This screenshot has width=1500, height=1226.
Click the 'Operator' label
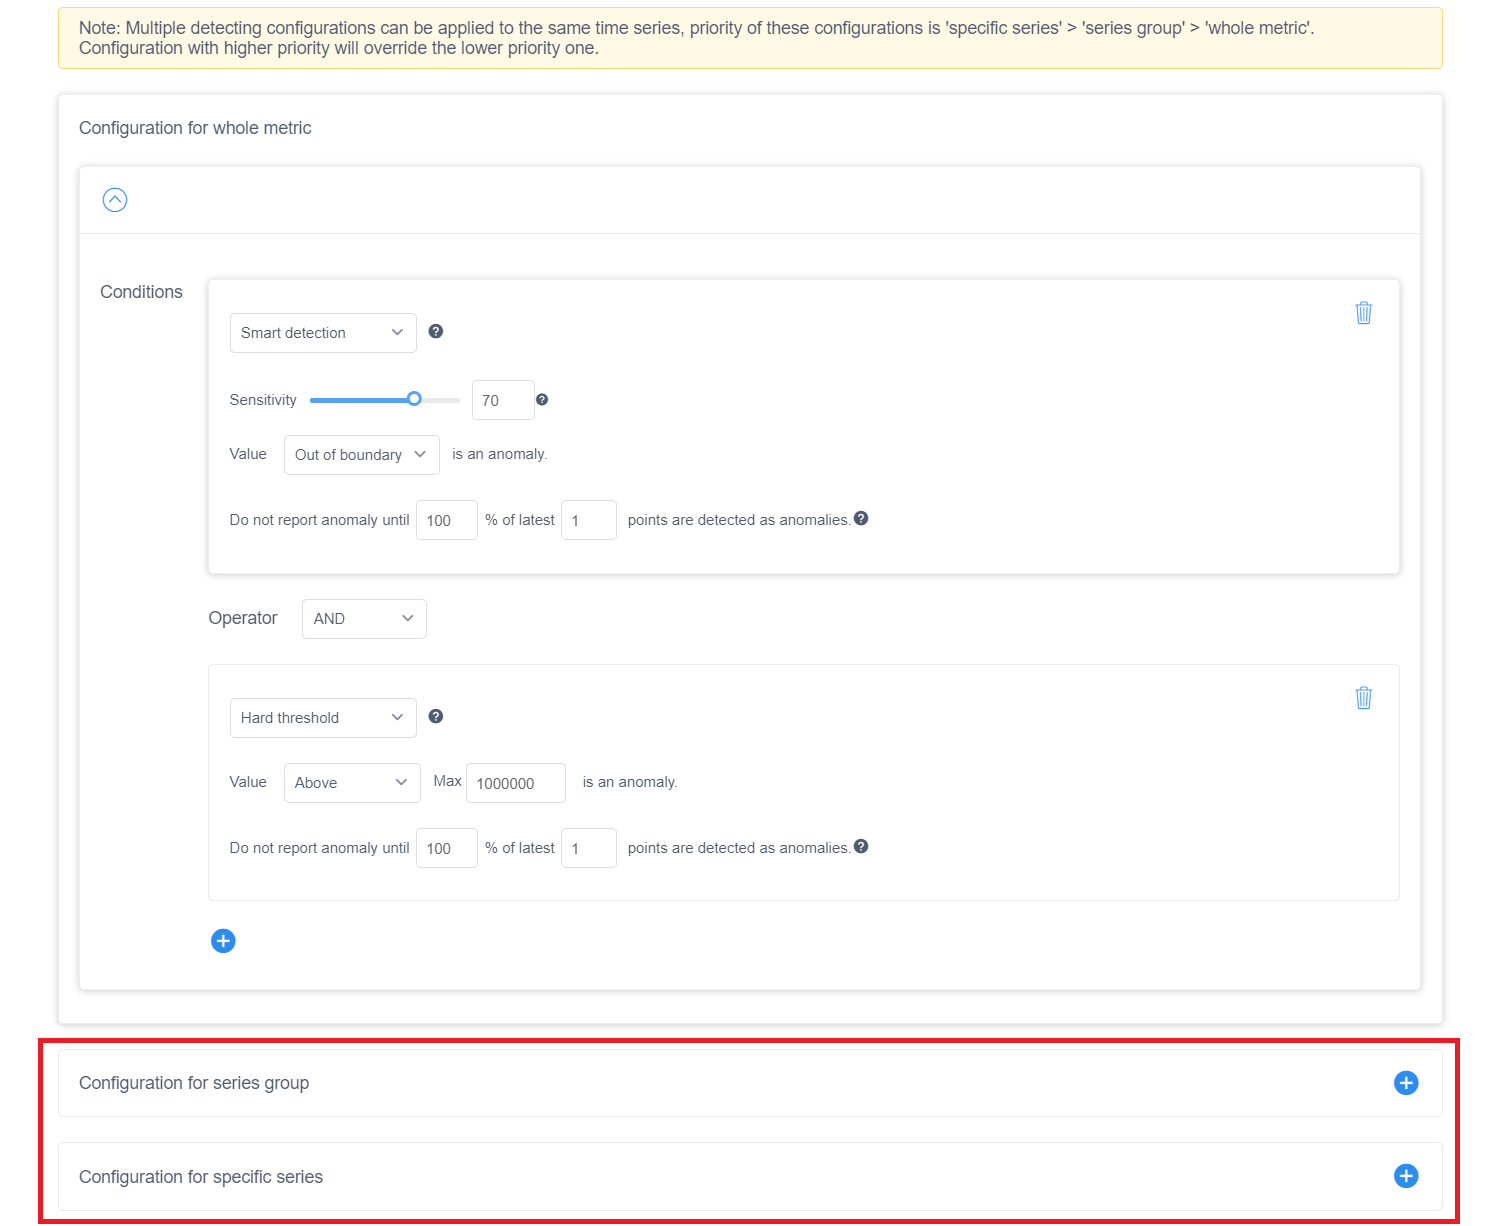243,618
